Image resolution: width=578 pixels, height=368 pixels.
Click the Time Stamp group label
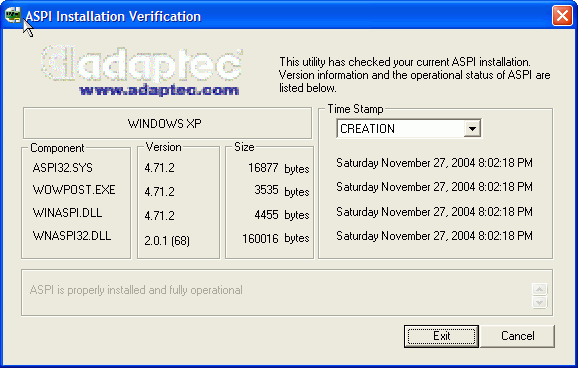[355, 109]
